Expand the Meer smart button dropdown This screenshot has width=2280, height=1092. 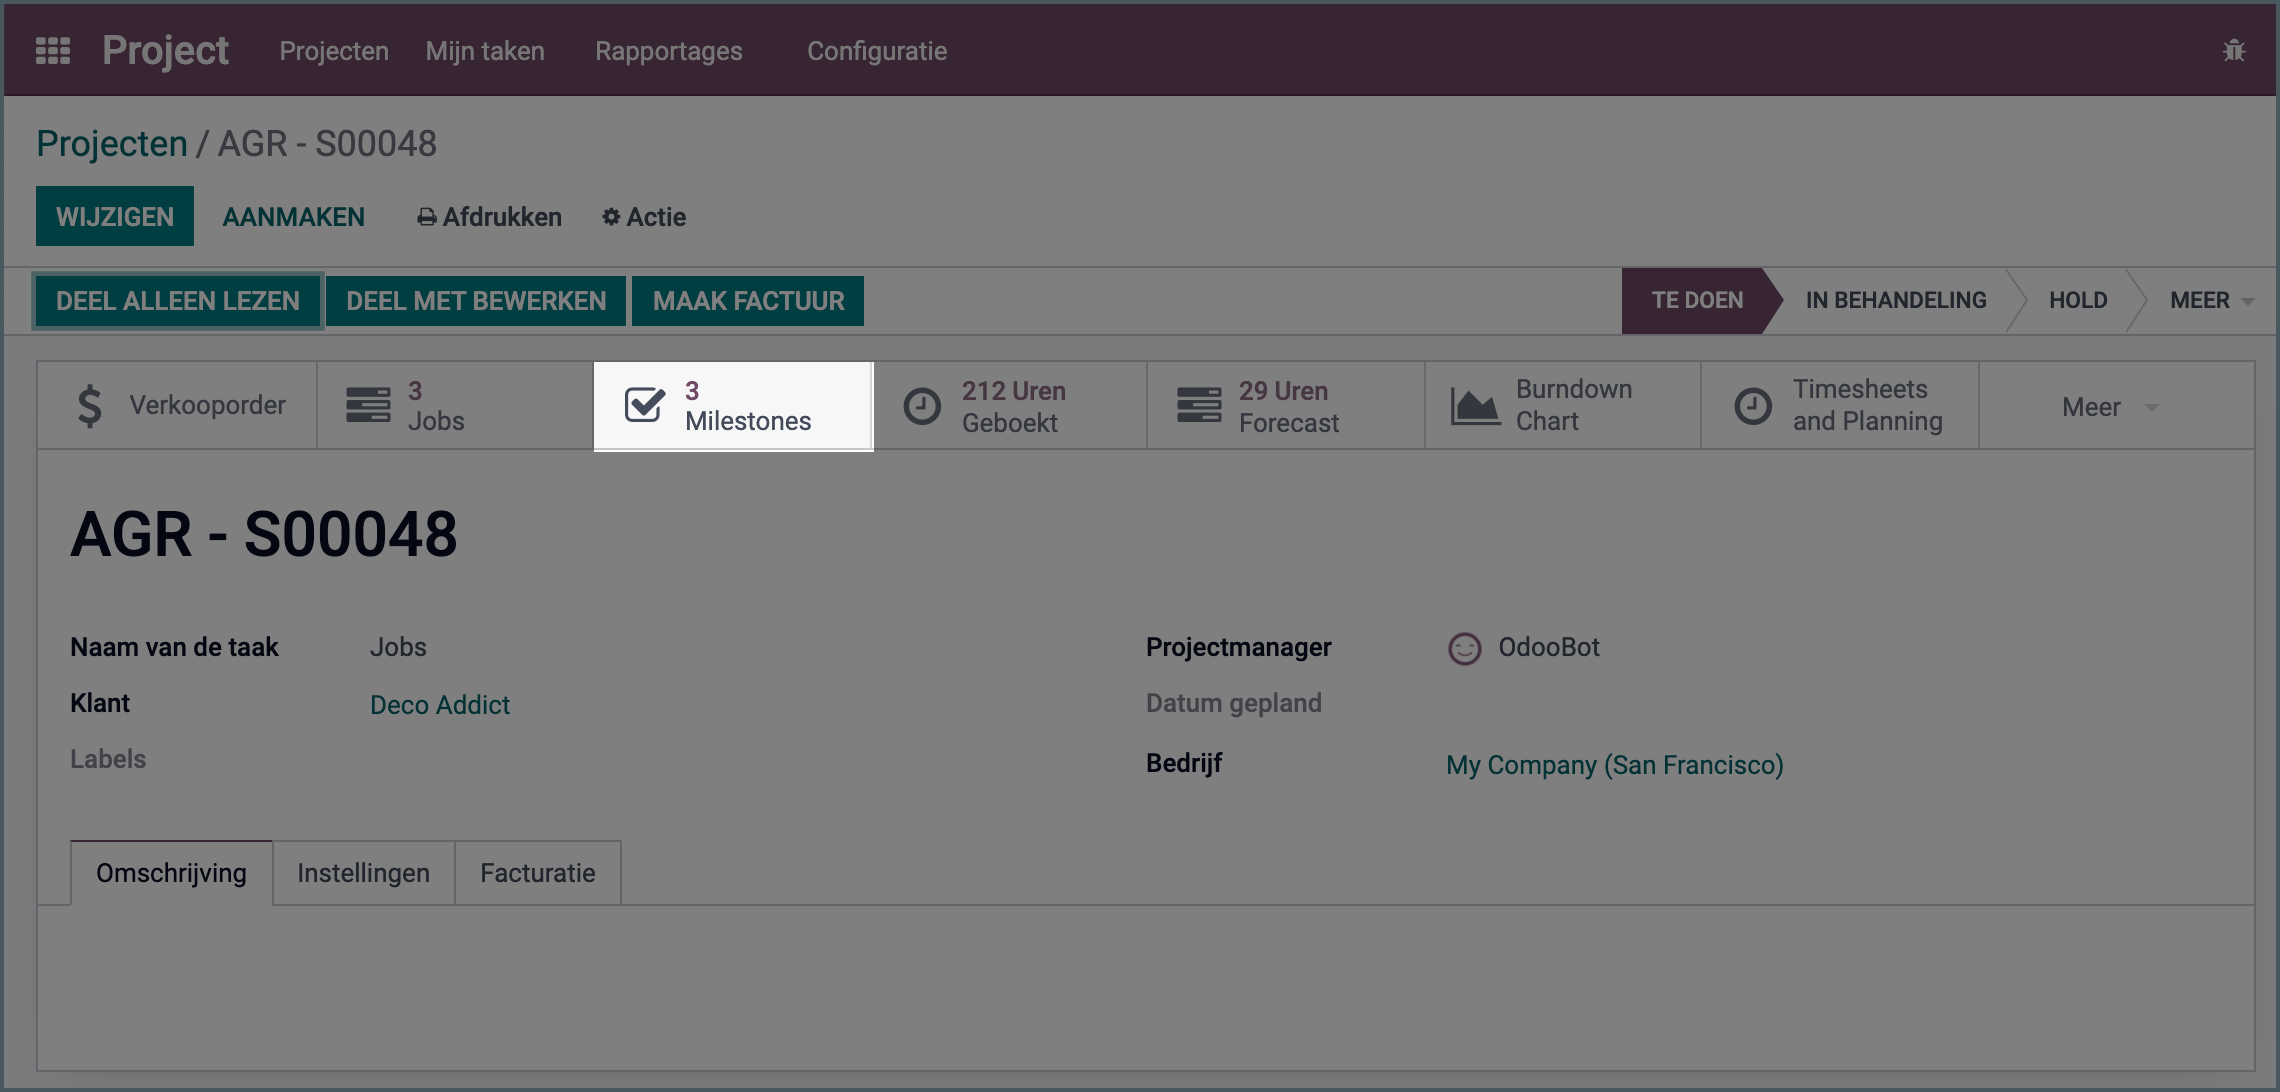point(2107,405)
